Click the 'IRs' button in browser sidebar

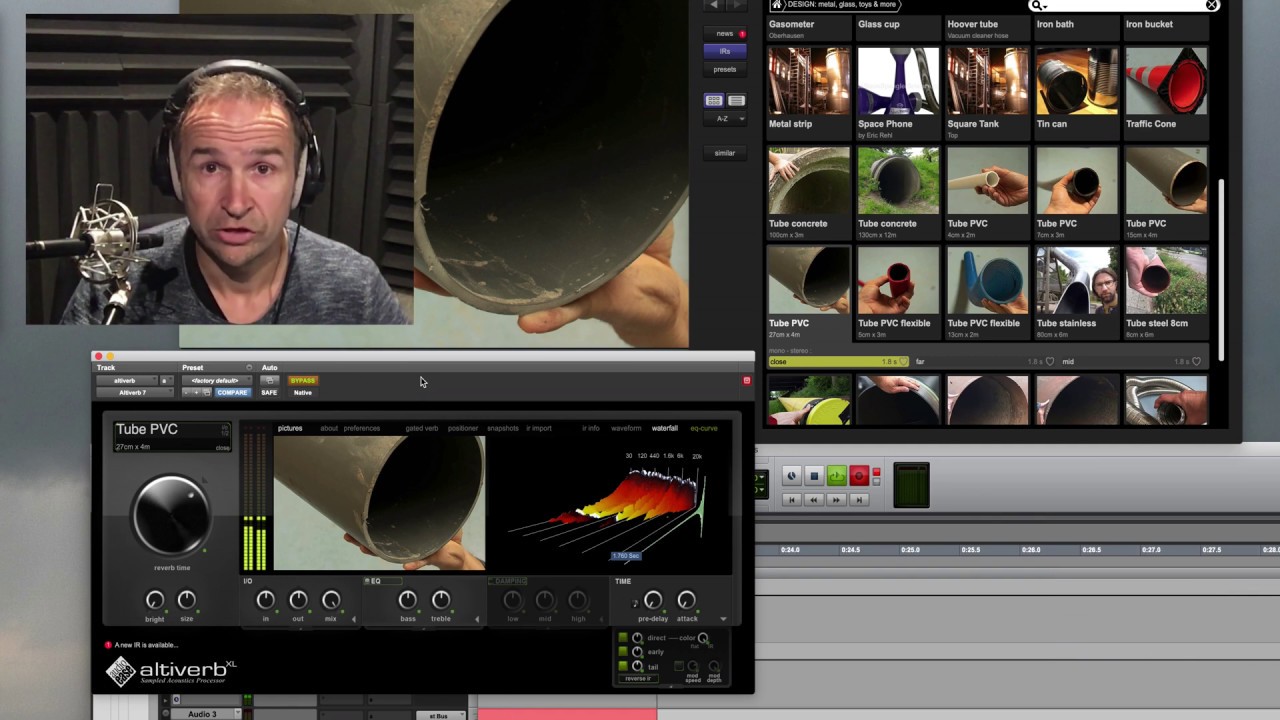(725, 51)
